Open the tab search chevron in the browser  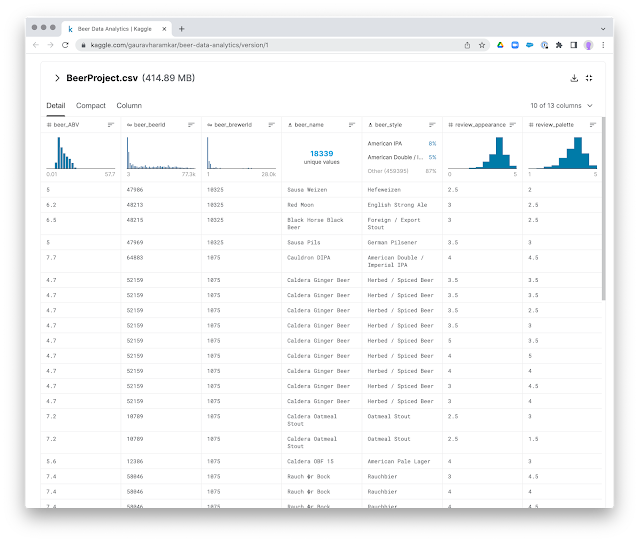tap(603, 29)
